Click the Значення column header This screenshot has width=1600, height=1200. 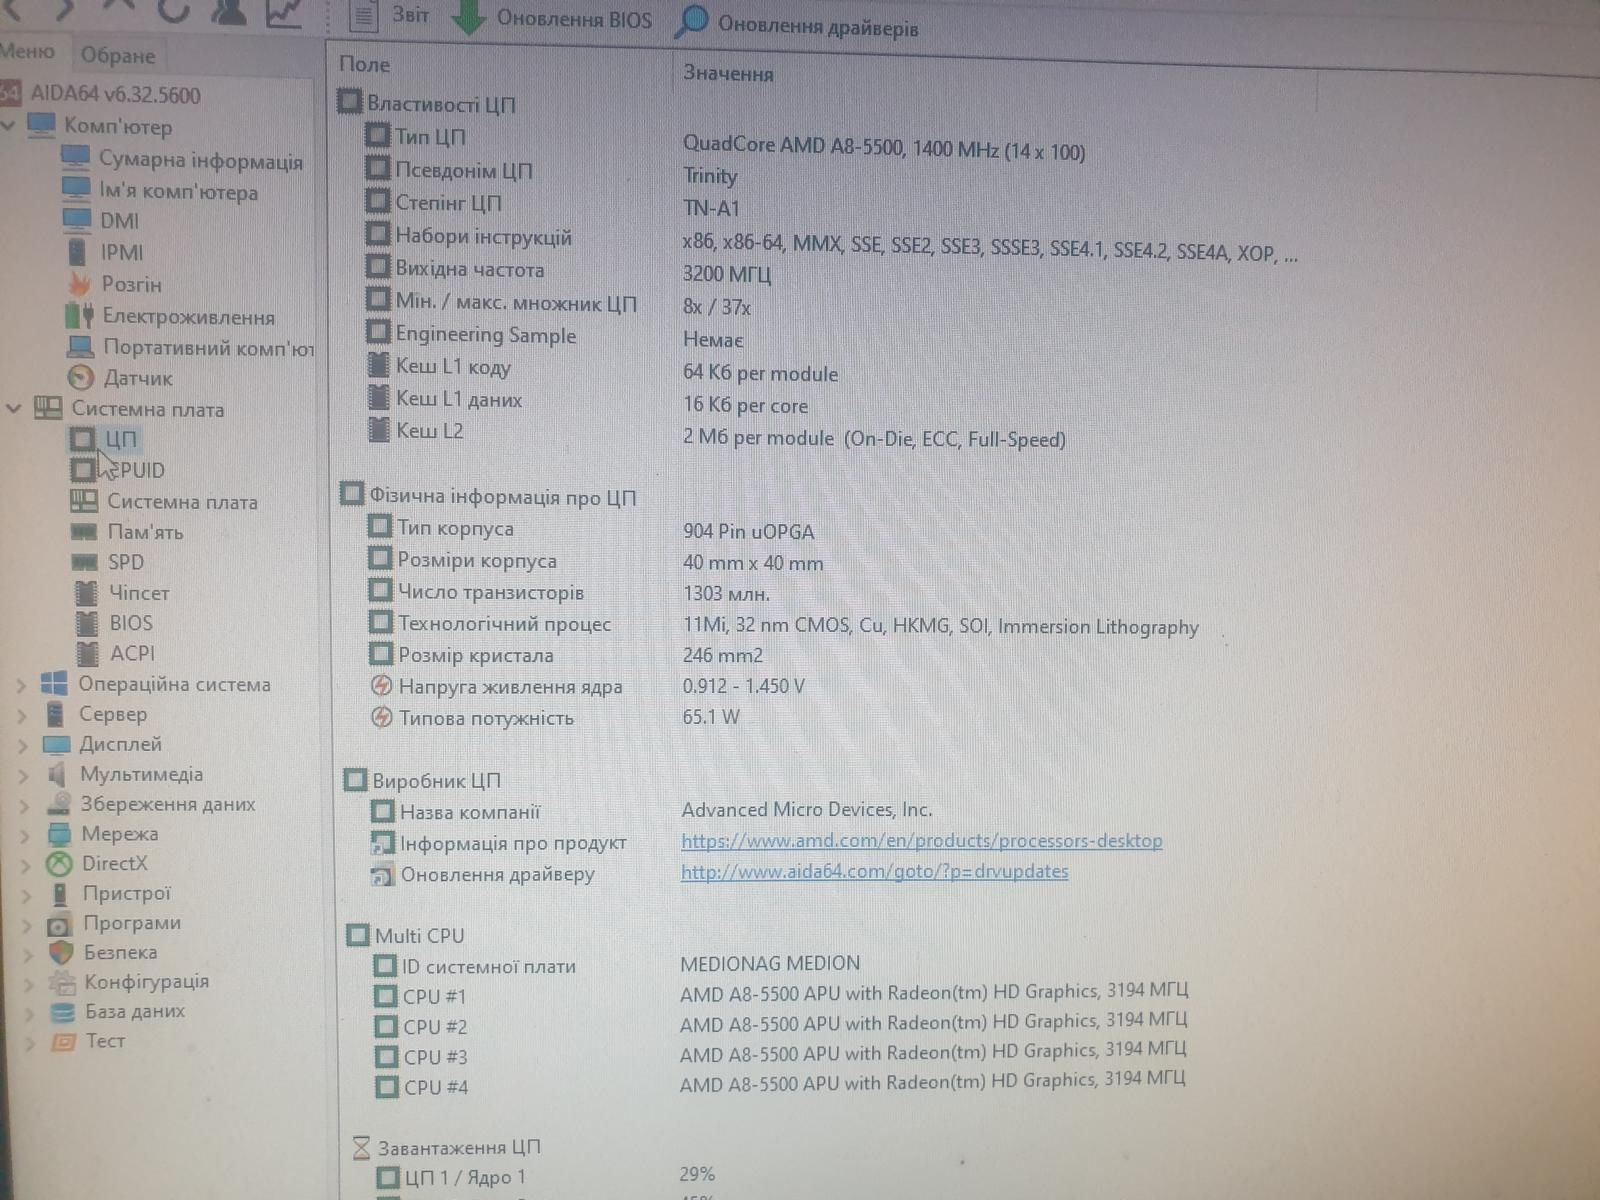coord(728,73)
